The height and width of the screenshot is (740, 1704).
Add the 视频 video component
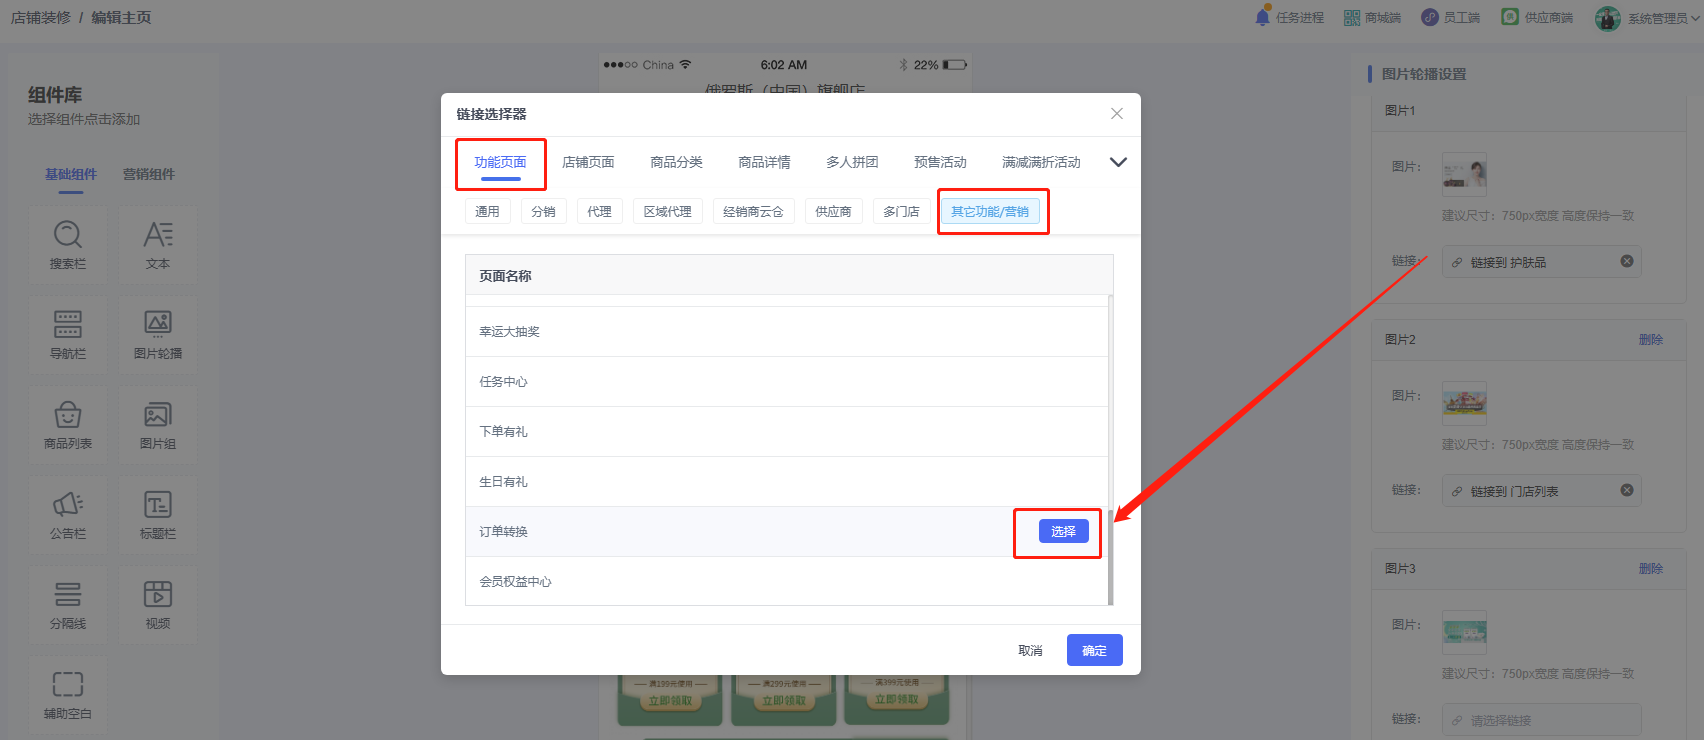[x=158, y=605]
